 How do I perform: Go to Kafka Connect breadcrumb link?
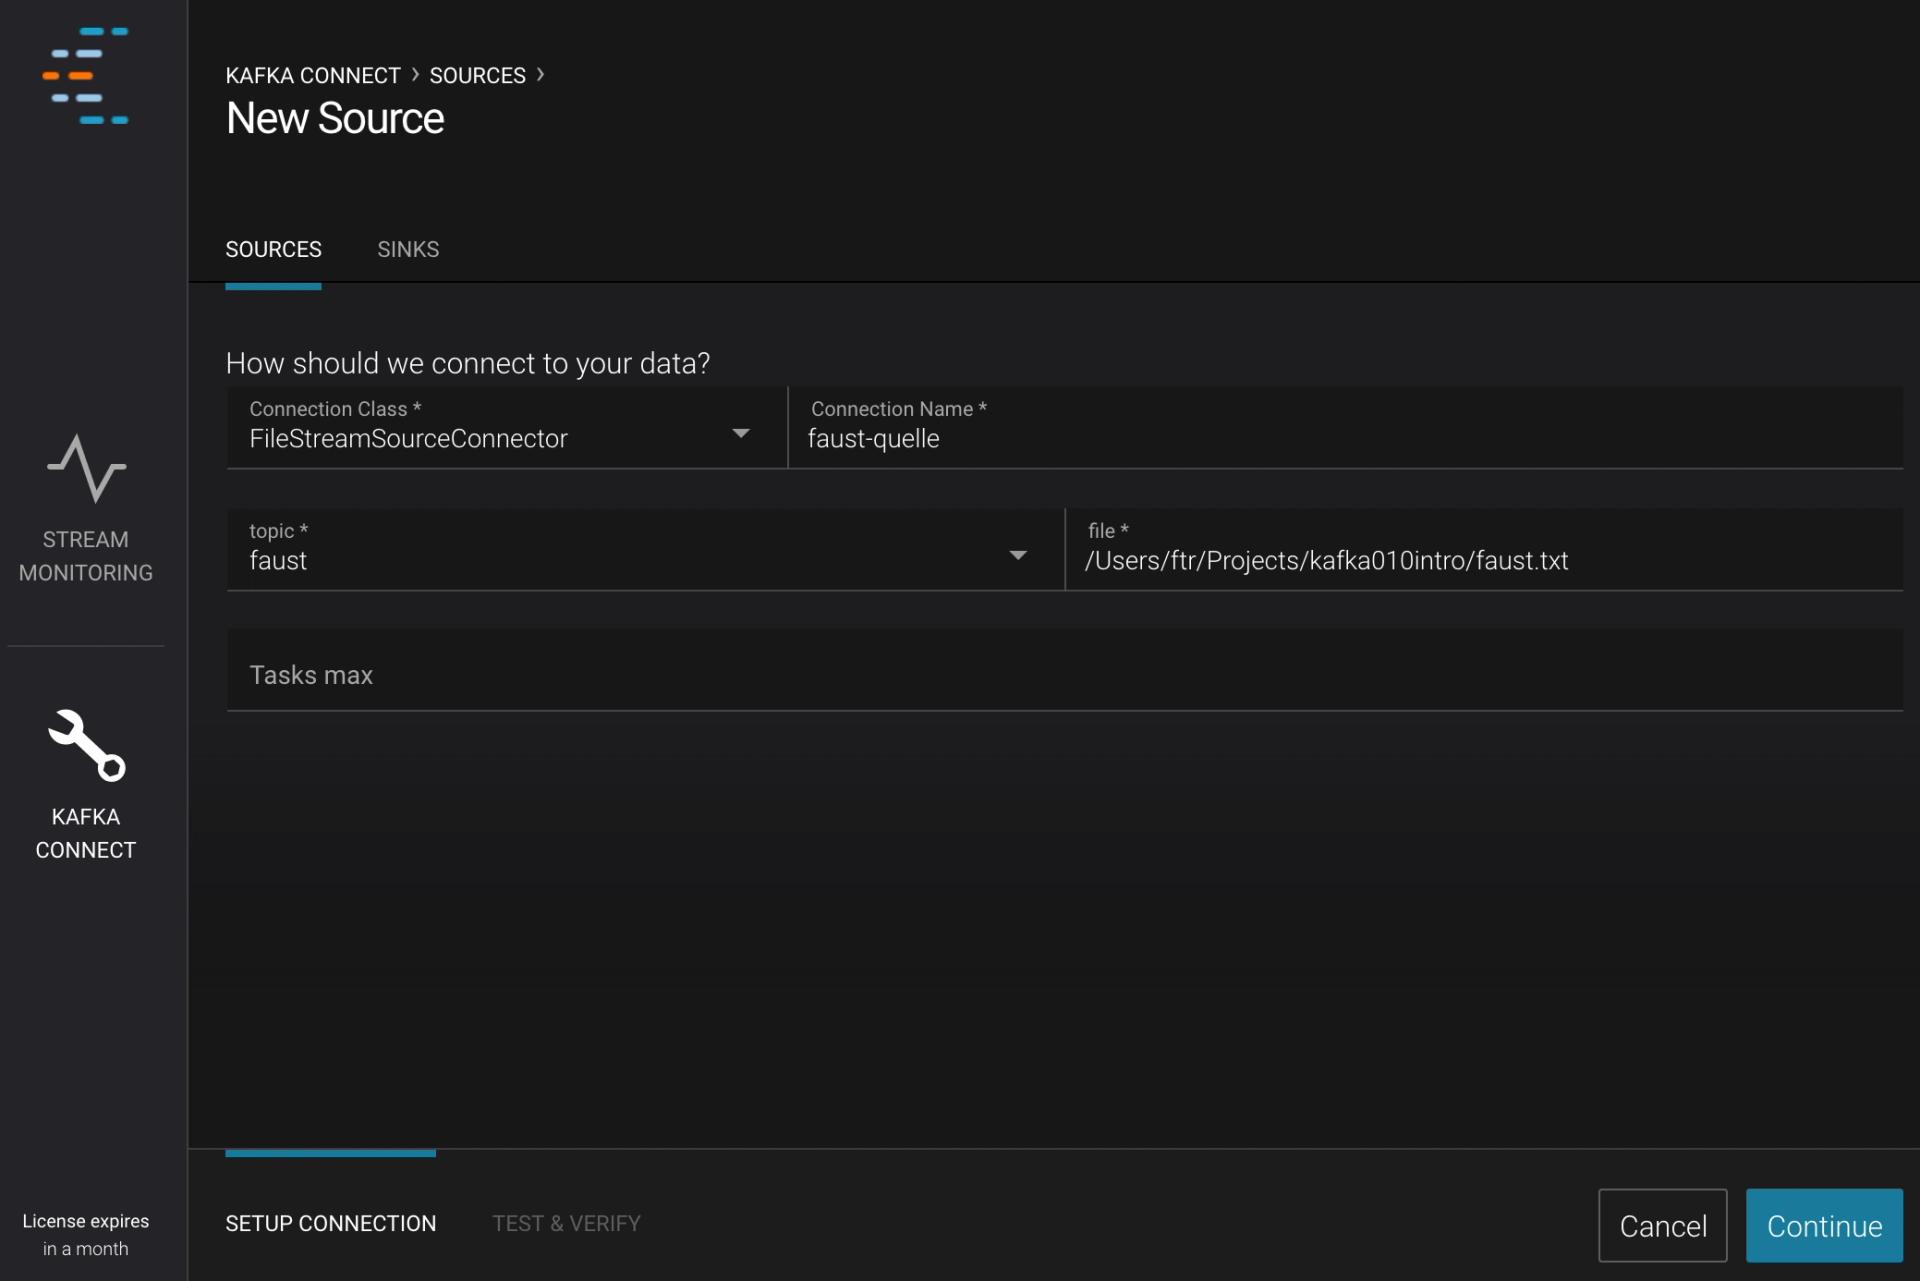313,76
